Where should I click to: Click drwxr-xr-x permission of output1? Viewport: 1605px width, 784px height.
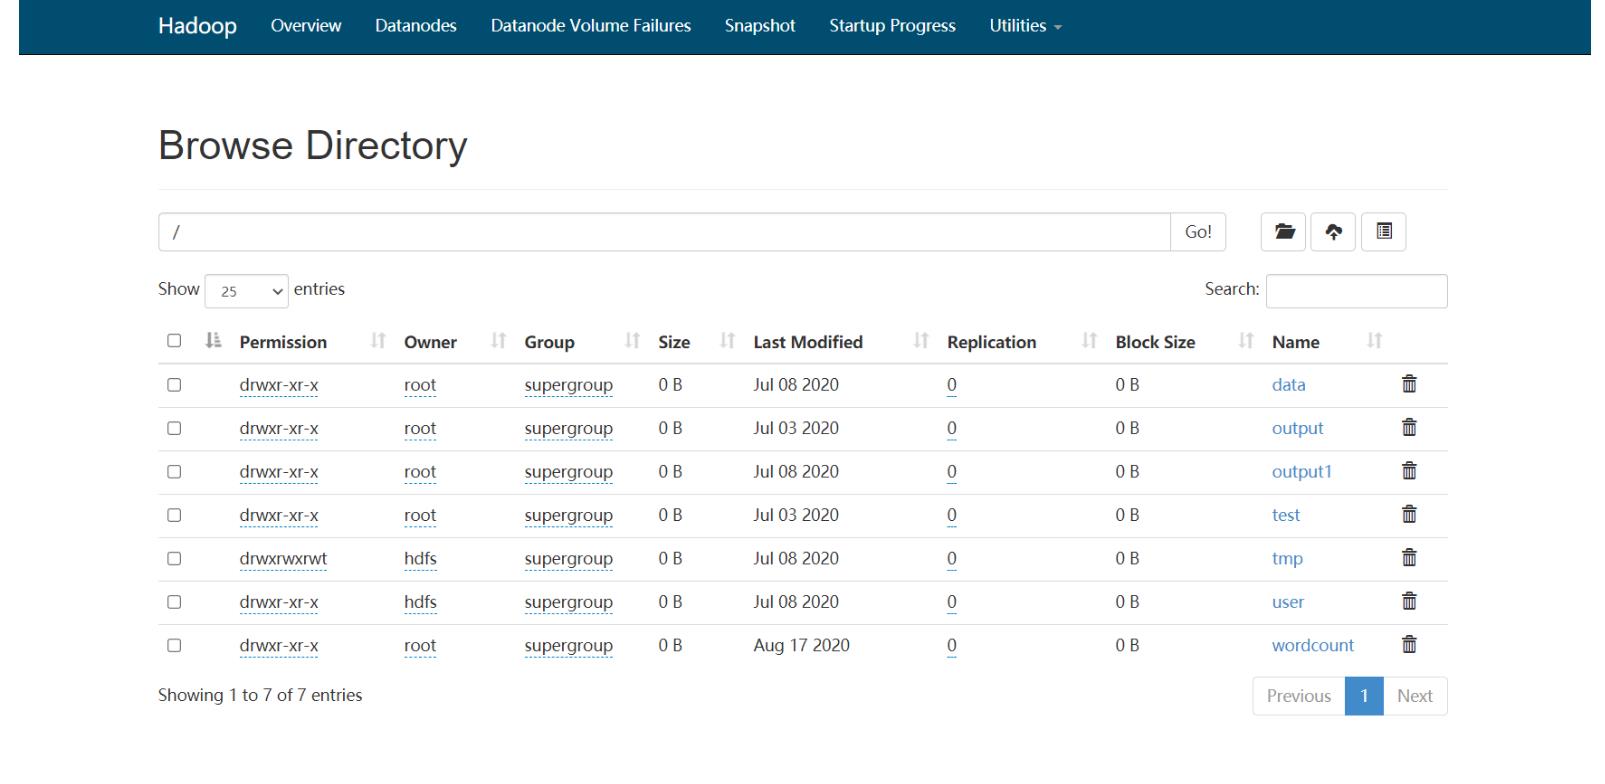[279, 472]
